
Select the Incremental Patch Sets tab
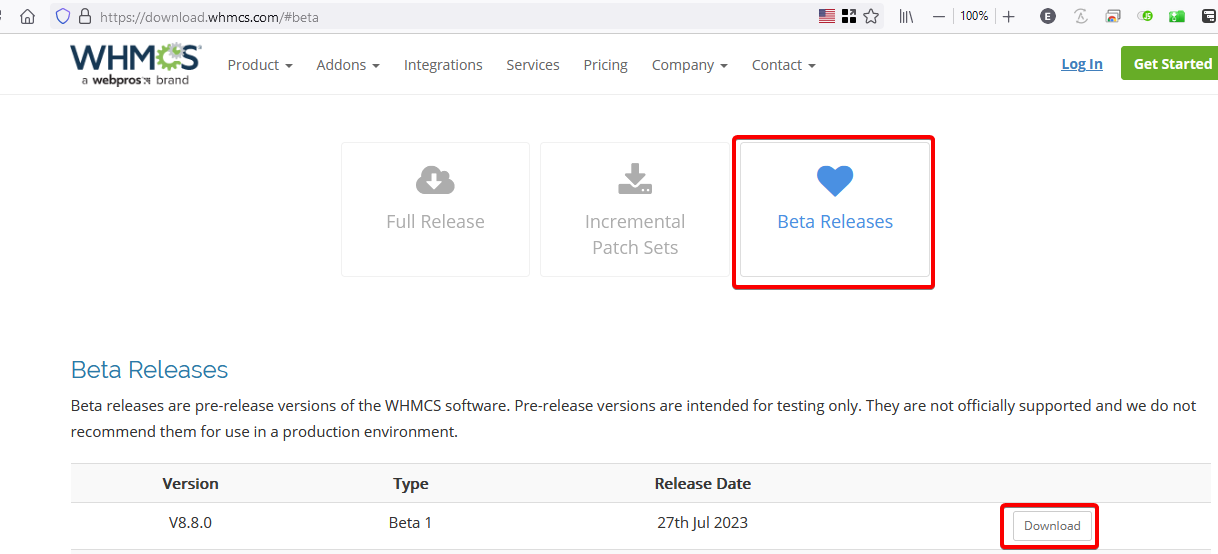(x=635, y=209)
